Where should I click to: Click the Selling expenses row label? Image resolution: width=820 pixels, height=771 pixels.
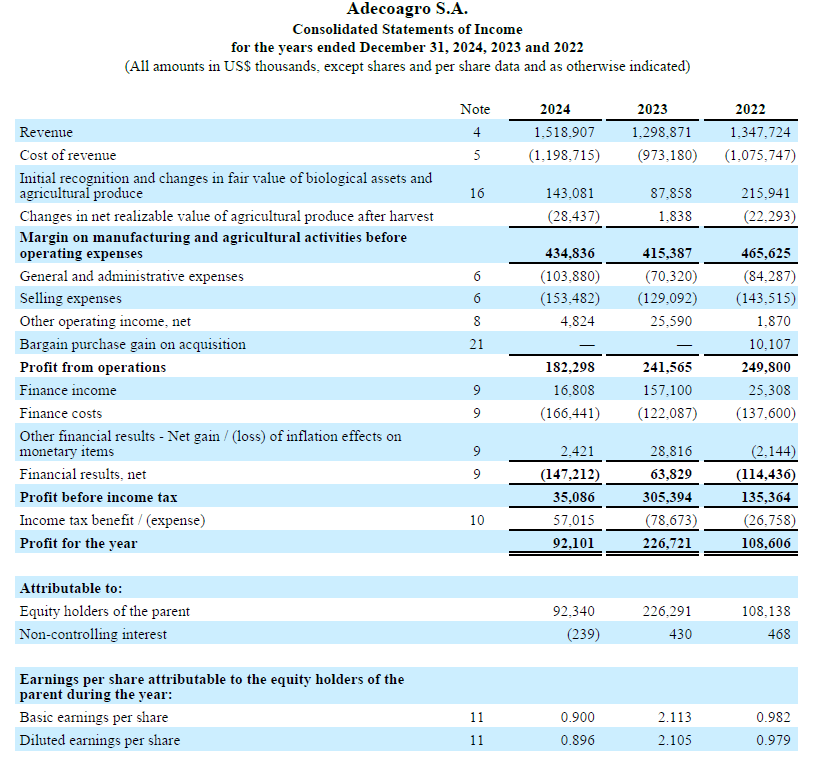[x=70, y=298]
